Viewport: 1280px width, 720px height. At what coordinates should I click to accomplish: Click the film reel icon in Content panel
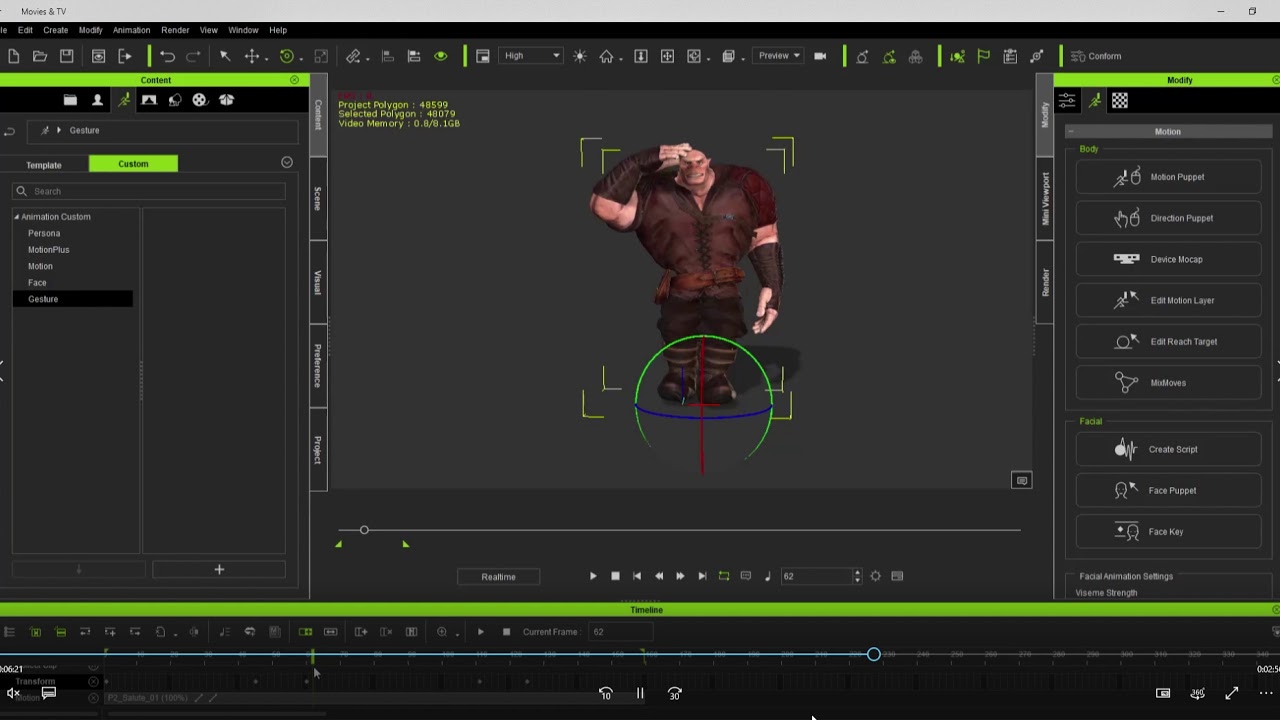[200, 100]
